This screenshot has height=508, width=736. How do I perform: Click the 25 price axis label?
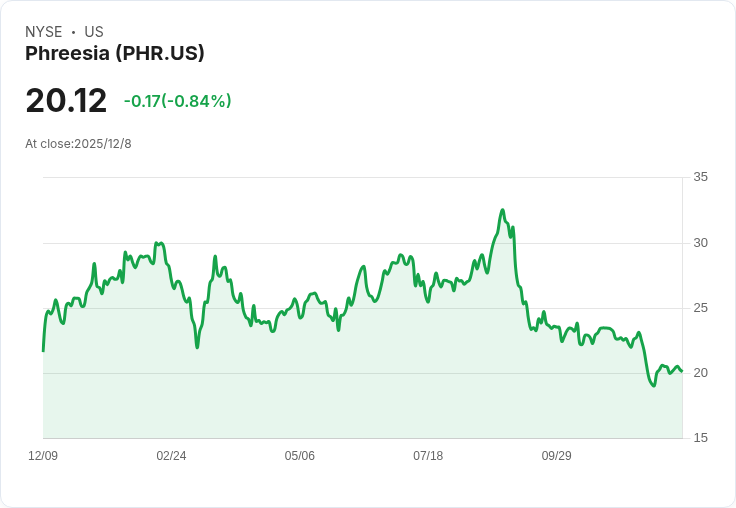(x=700, y=308)
